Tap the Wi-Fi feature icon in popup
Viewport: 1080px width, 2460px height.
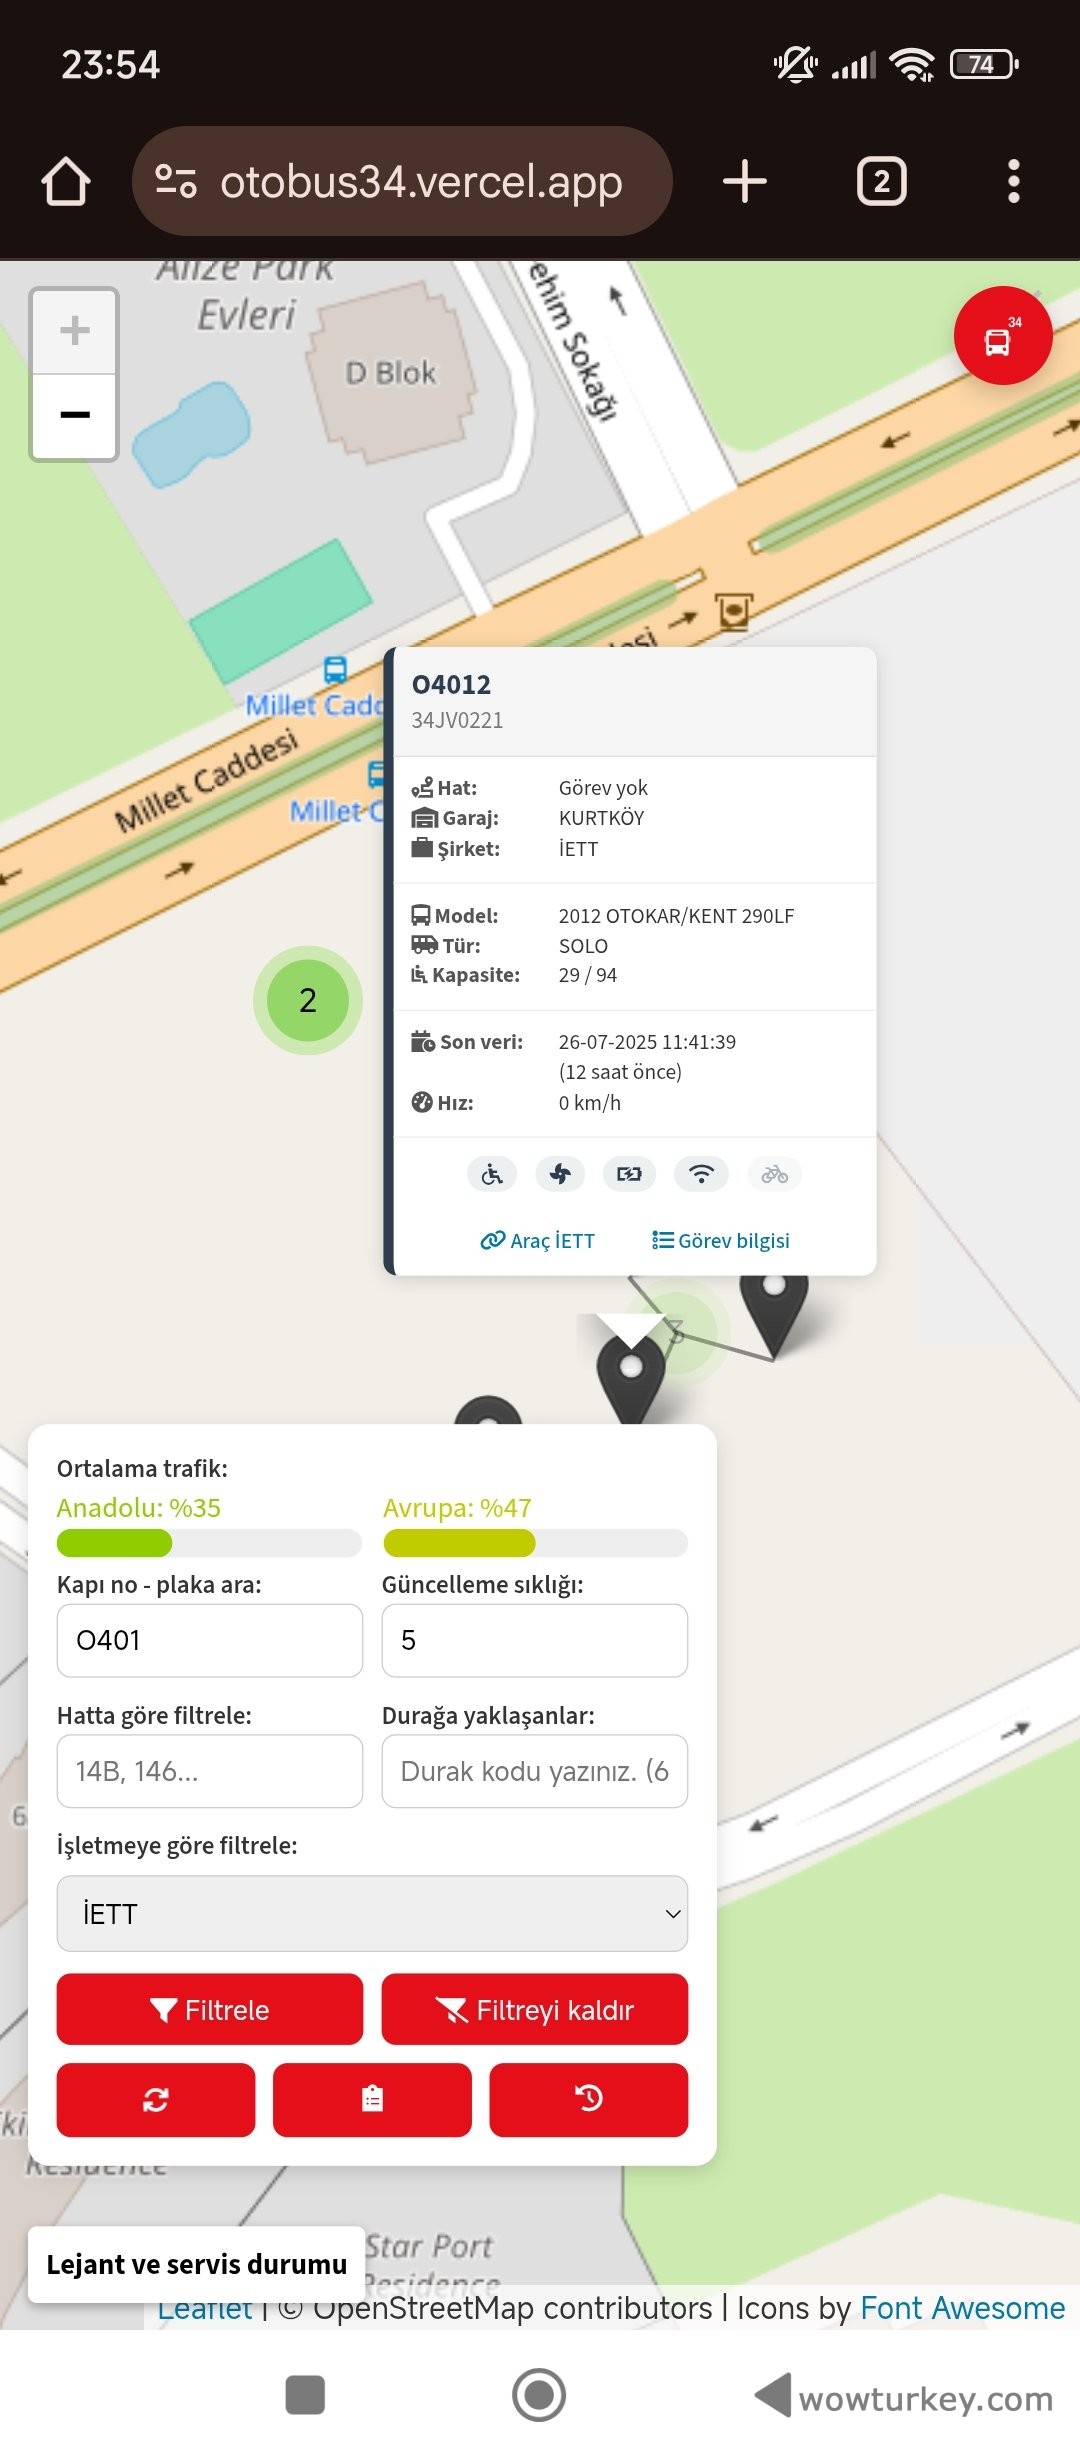(701, 1174)
